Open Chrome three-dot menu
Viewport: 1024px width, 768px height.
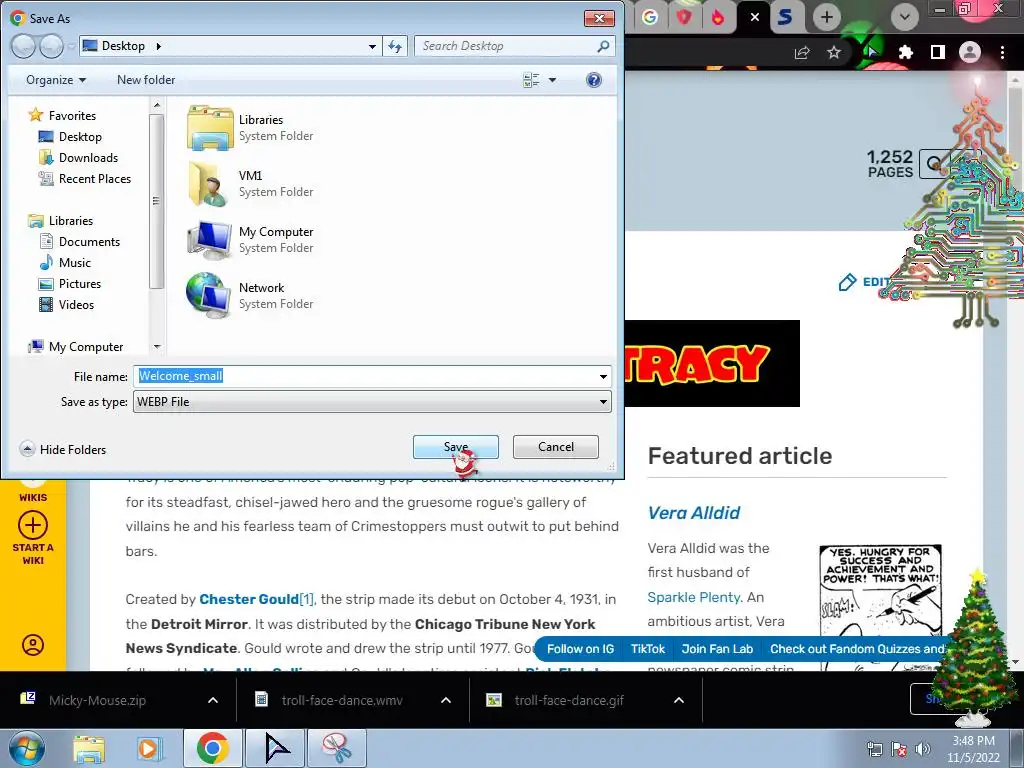tap(1002, 52)
